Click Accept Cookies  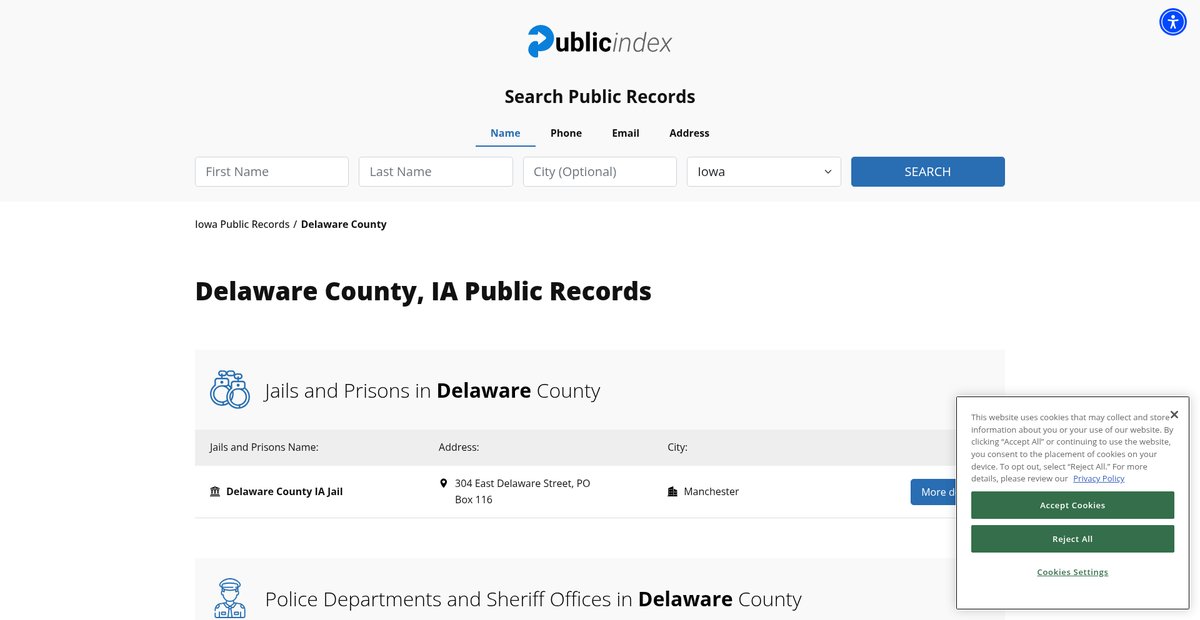[1072, 505]
